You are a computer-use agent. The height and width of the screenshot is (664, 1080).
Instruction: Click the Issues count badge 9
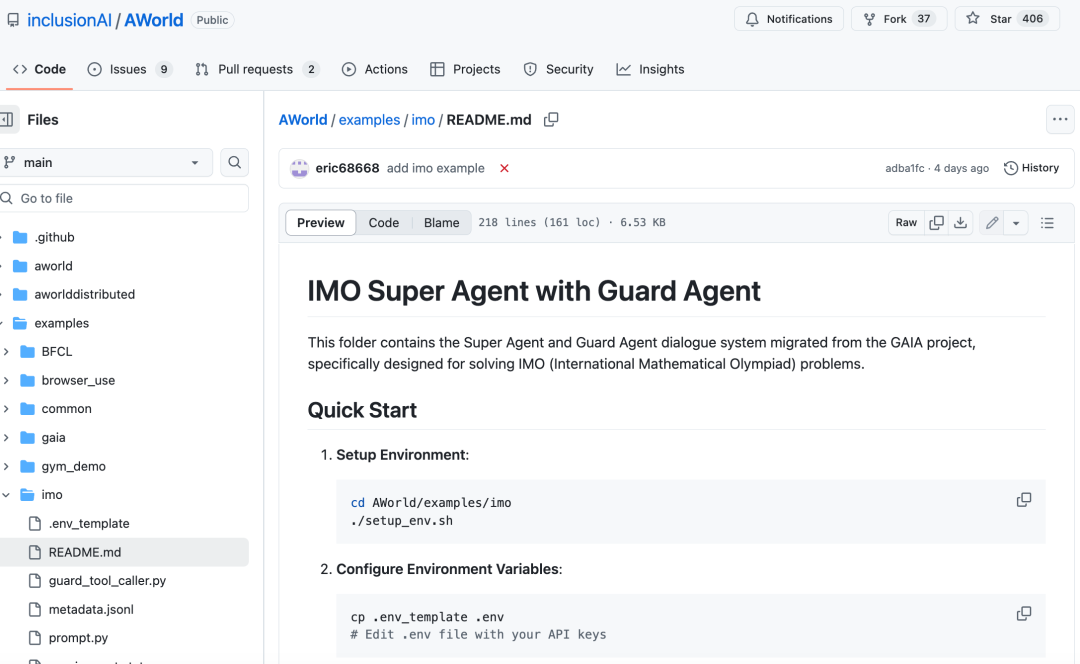click(163, 70)
